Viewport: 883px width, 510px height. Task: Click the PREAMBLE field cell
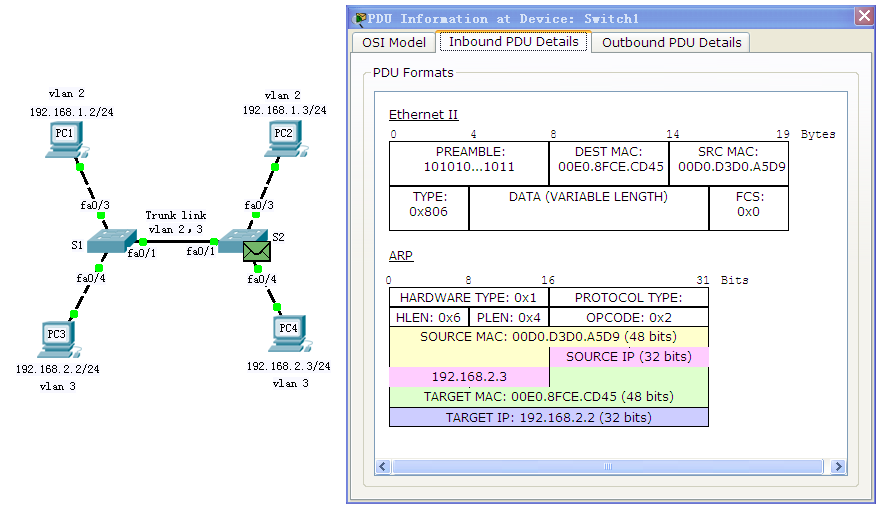point(469,163)
